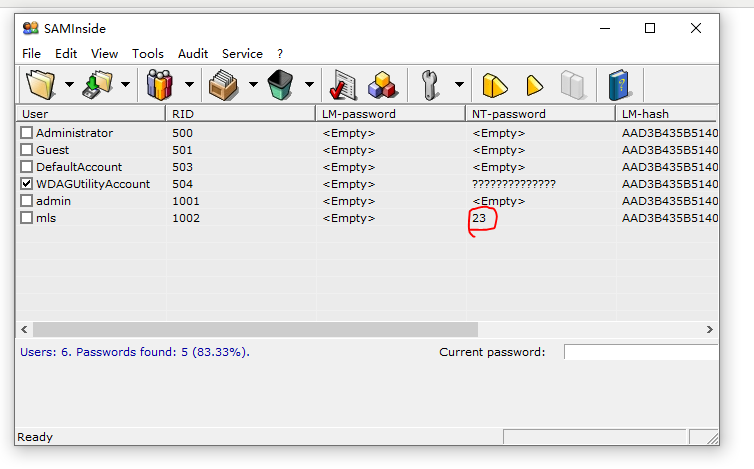Viewport: 754px width, 469px height.
Task: Click the RID value 1001
Action: click(186, 201)
